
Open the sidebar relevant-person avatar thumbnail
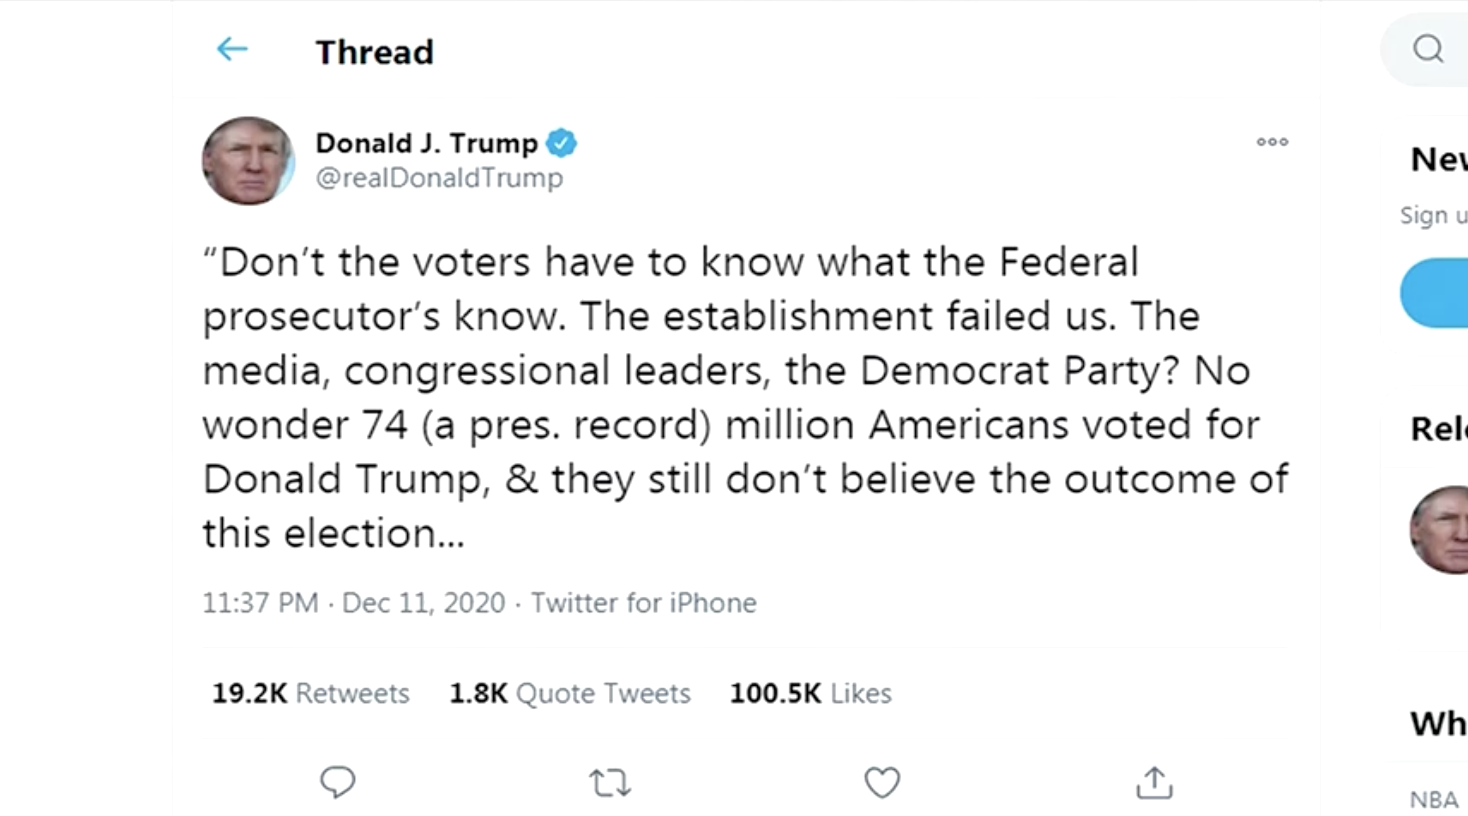(1440, 529)
